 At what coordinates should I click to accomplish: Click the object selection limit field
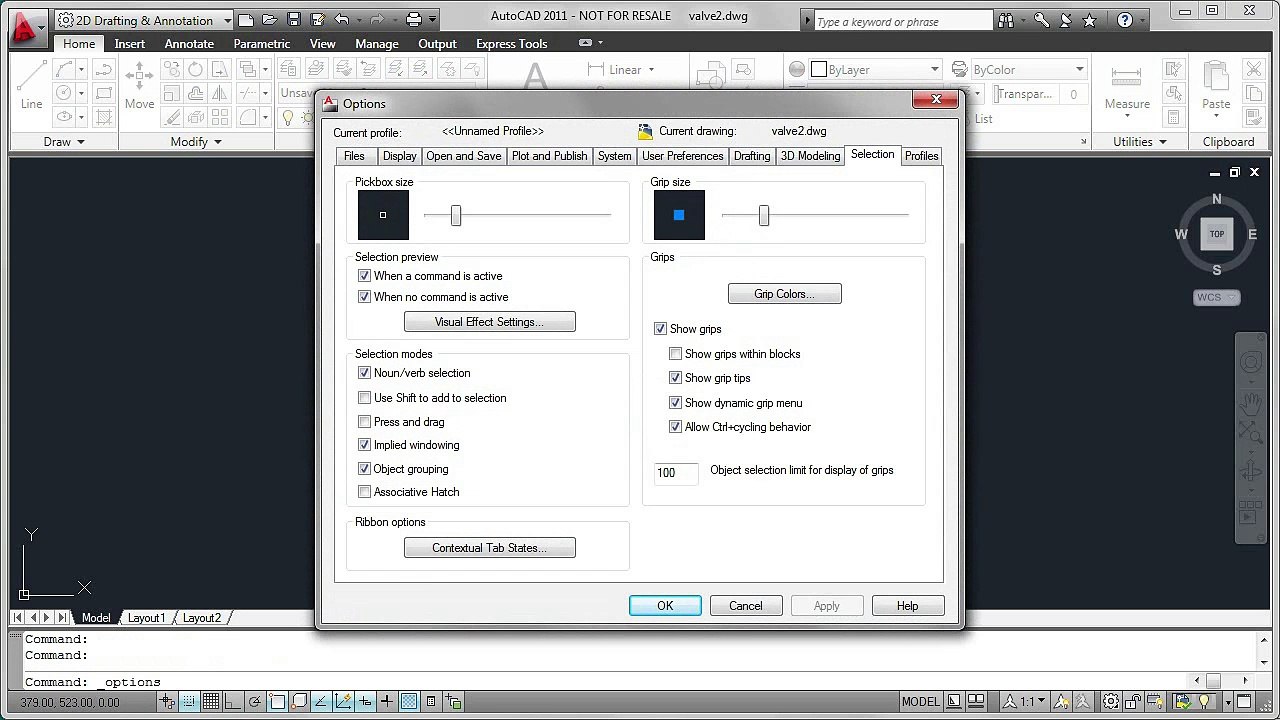(x=675, y=472)
